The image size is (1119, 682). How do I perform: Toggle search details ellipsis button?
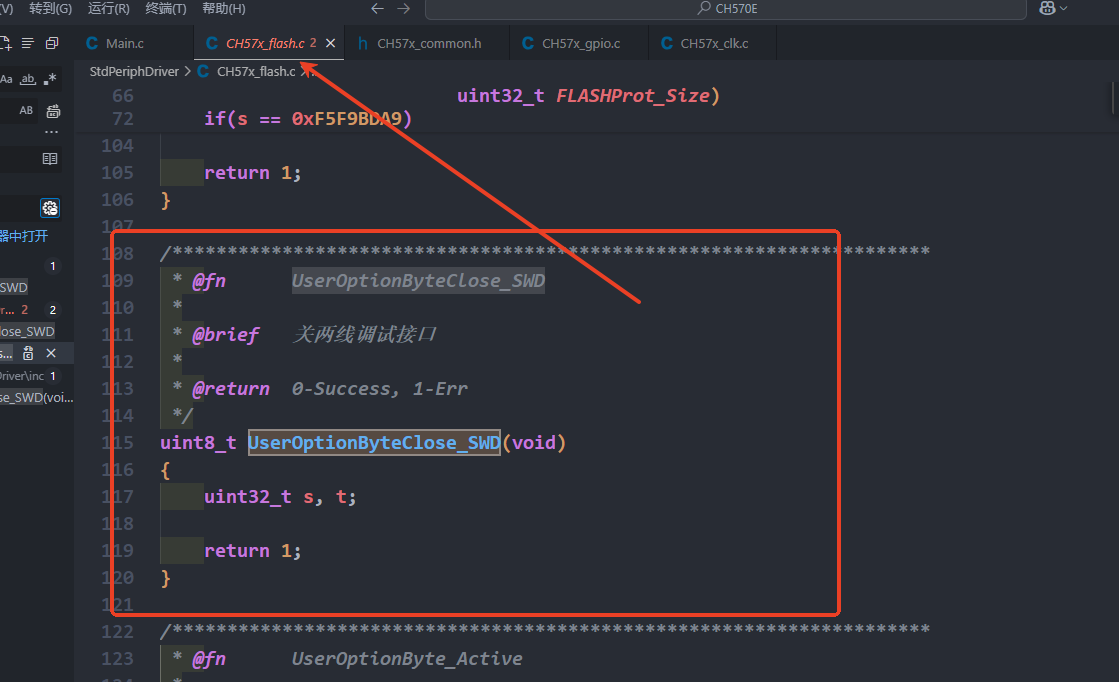point(51,132)
